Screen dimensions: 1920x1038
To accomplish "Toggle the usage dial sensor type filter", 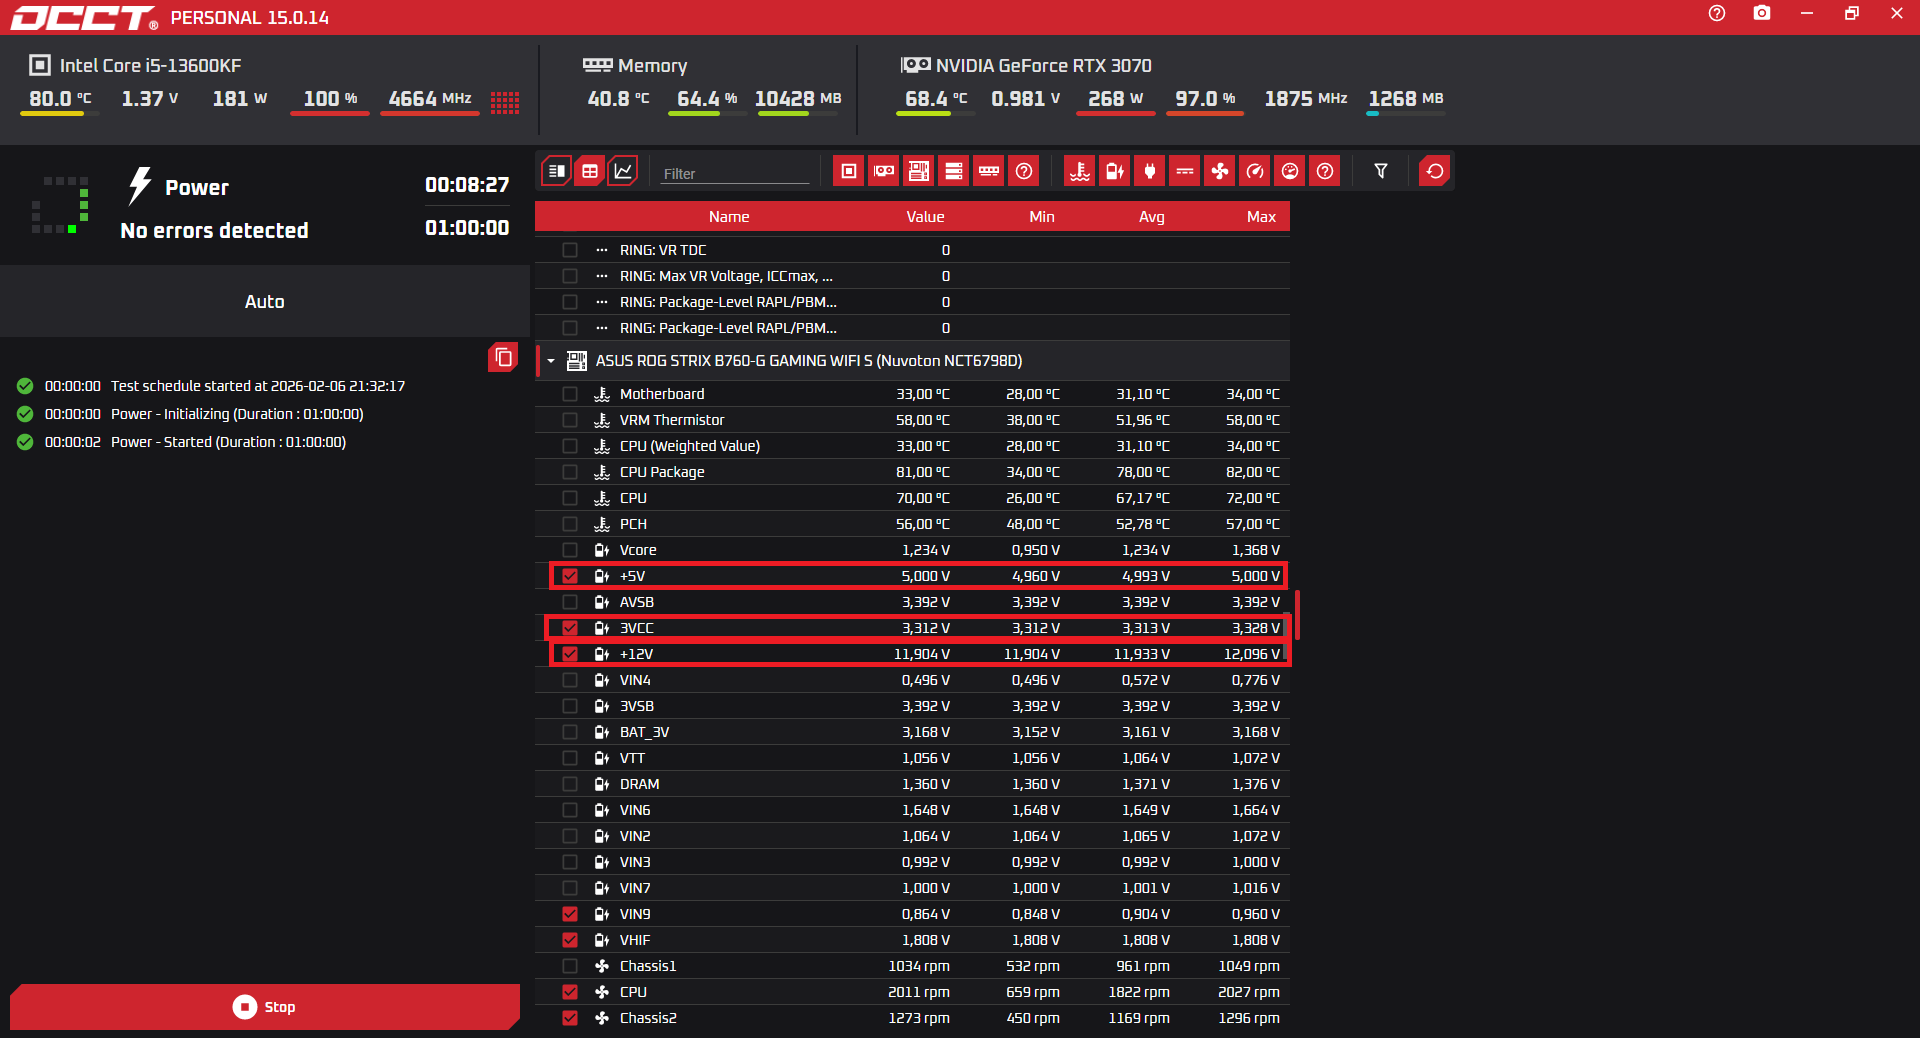I will coord(1290,171).
